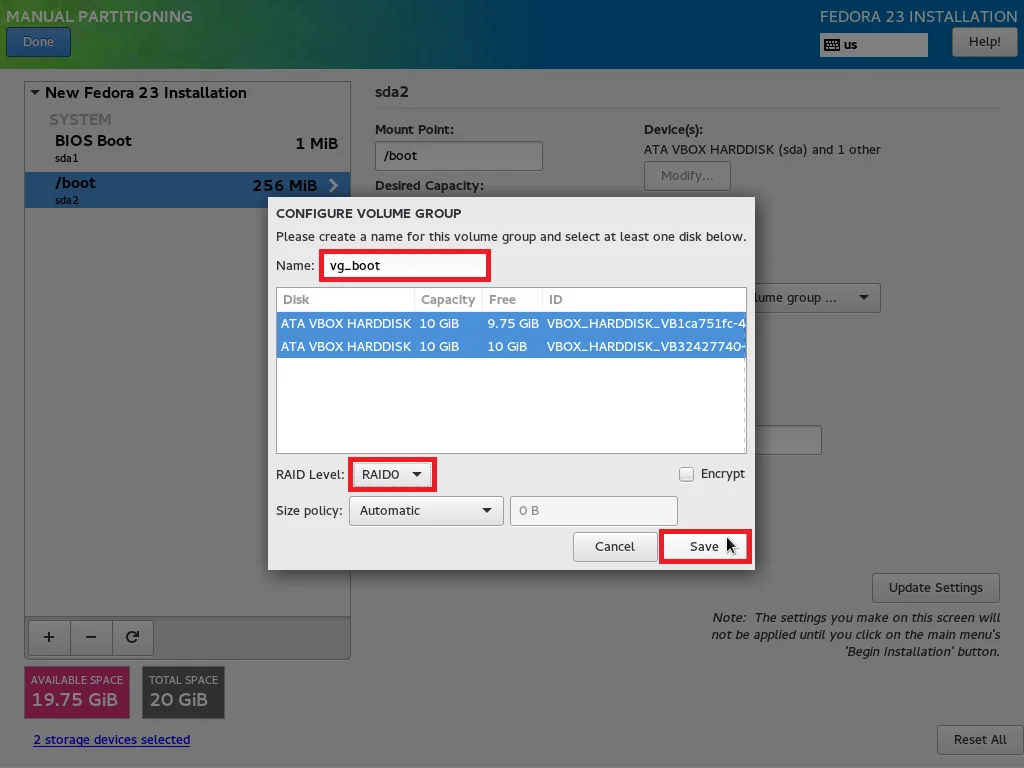Click the plus icon to add mount point
Viewport: 1024px width, 768px height.
(x=49, y=637)
